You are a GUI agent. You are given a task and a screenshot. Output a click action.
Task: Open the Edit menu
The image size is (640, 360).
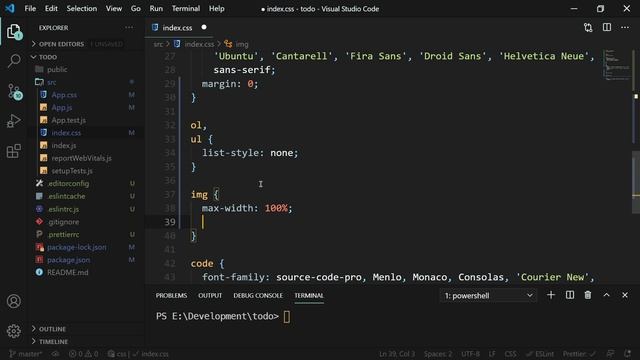(x=51, y=9)
